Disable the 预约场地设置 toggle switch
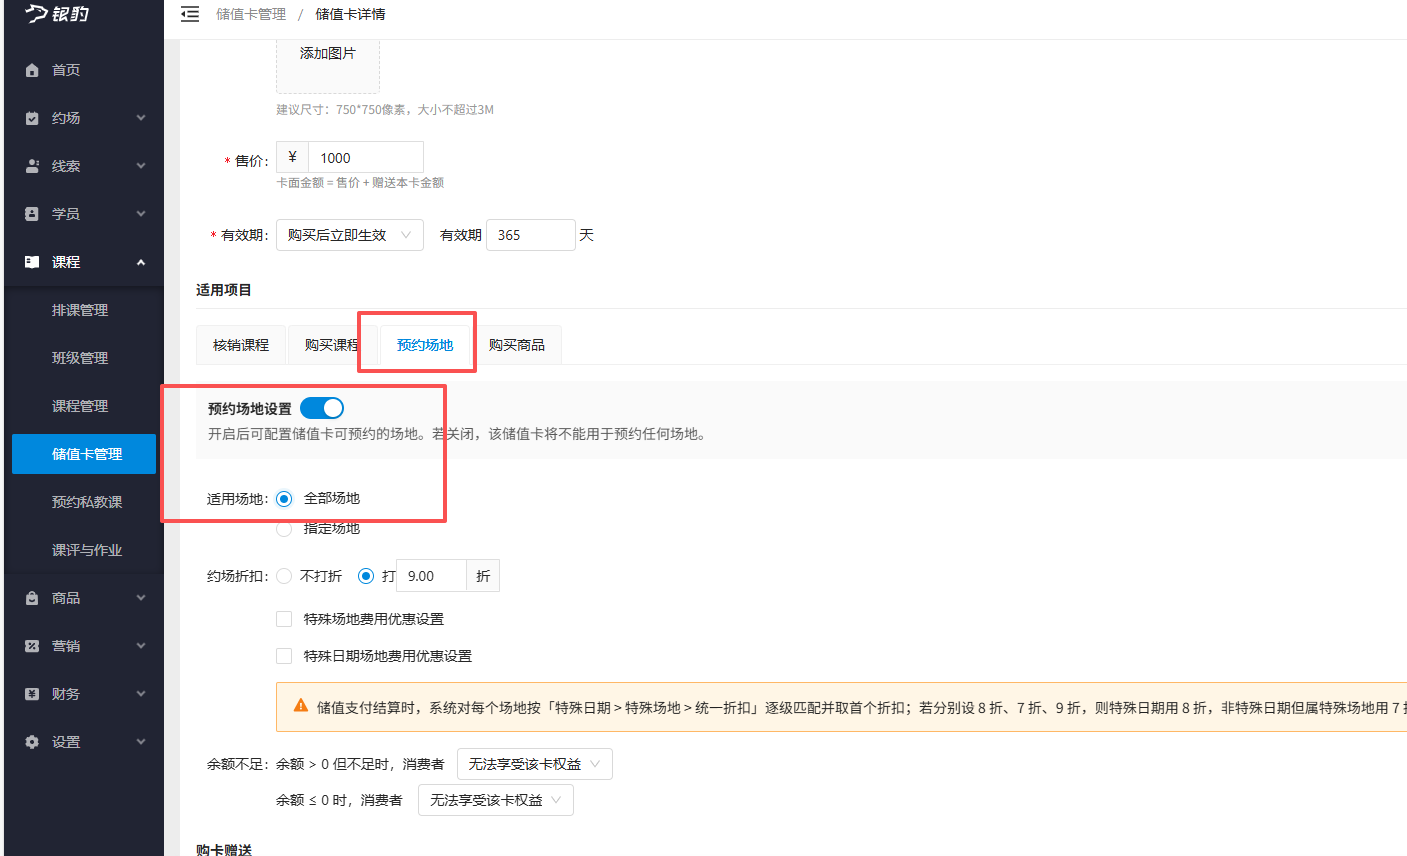1407x856 pixels. (x=321, y=408)
